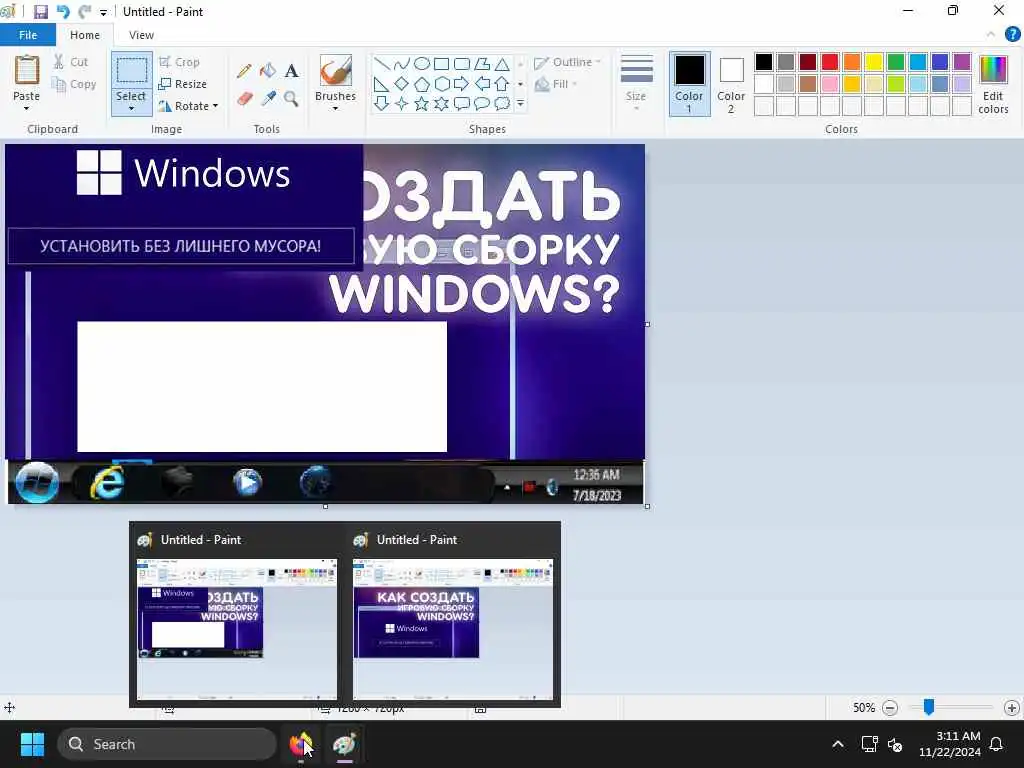Image resolution: width=1024 pixels, height=768 pixels.
Task: Select the Four-point star shape
Action: [402, 103]
